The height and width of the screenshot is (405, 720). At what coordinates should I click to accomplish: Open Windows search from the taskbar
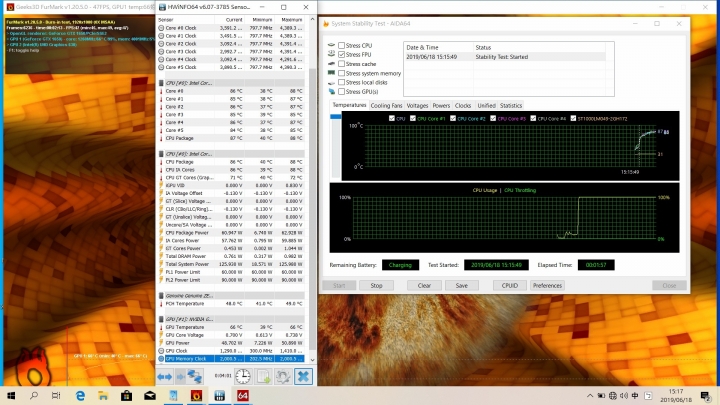pyautogui.click(x=34, y=395)
